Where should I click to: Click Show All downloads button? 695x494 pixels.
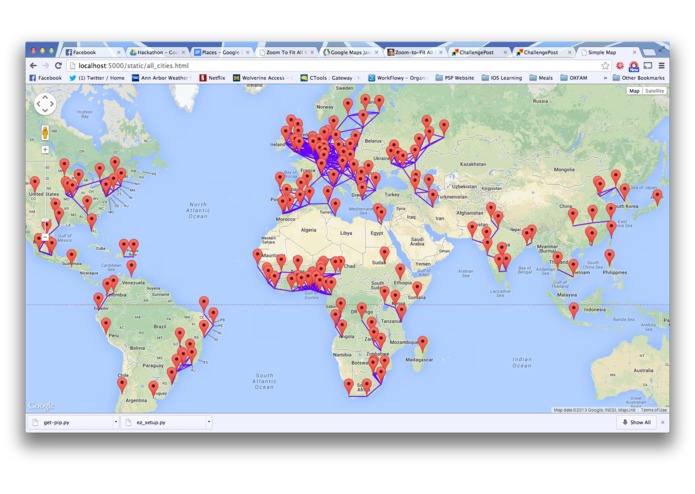636,423
